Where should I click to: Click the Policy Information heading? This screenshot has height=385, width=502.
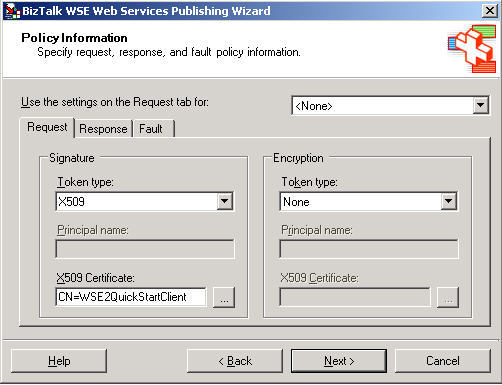[74, 38]
